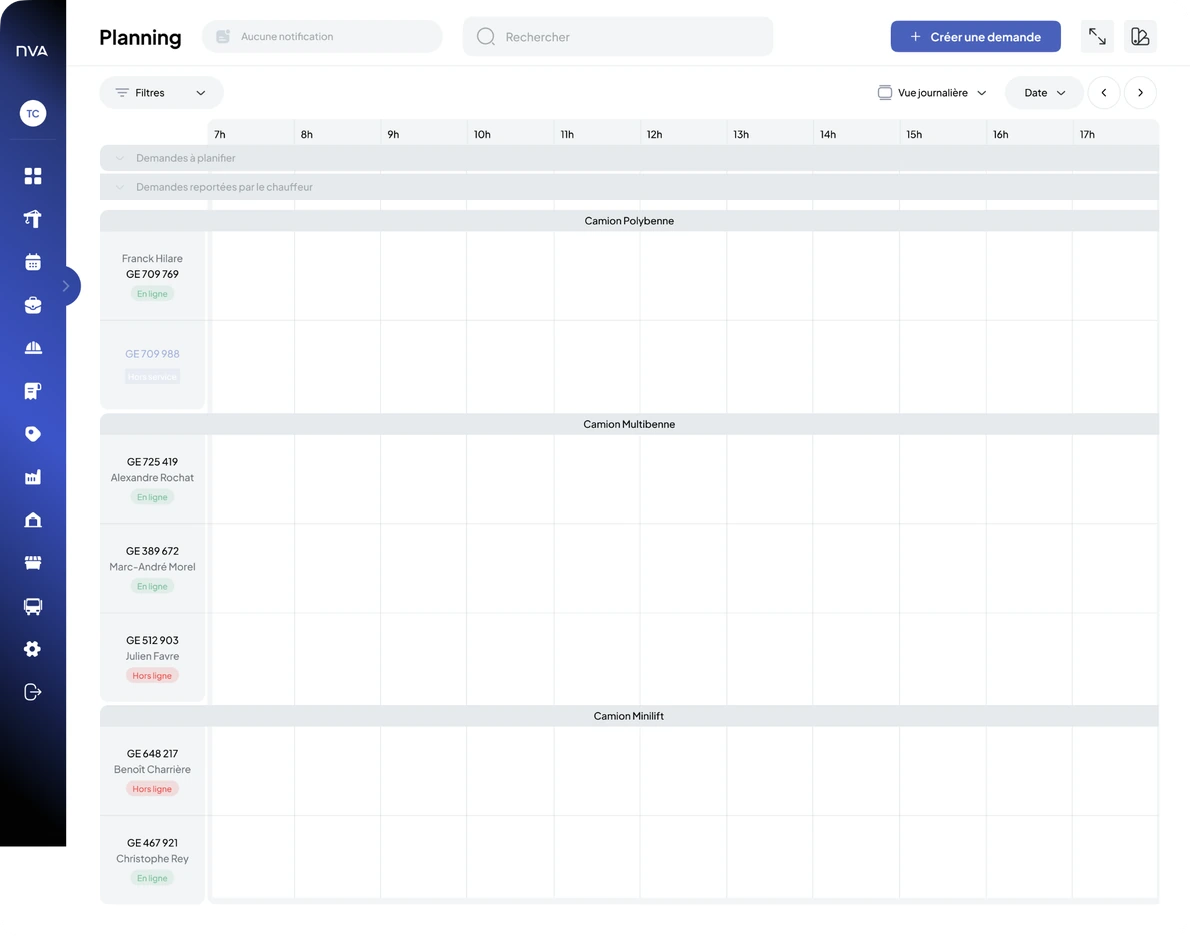This screenshot has width=1190, height=937.
Task: Open settings gear icon in sidebar
Action: [x=33, y=649]
